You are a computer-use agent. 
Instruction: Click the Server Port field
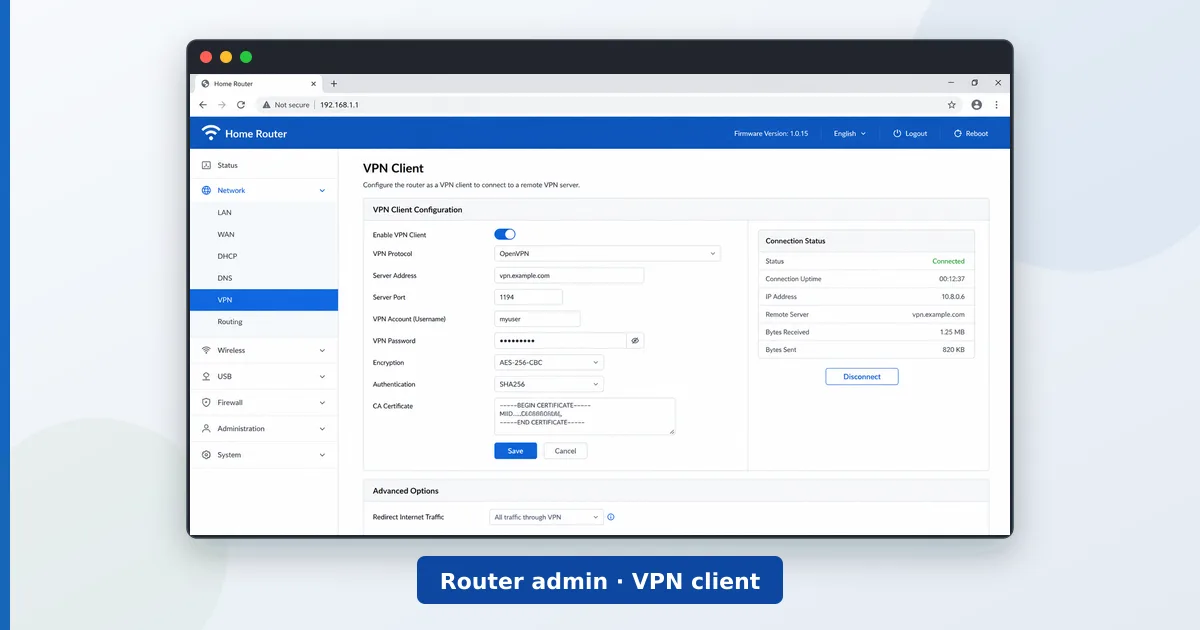pyautogui.click(x=528, y=297)
